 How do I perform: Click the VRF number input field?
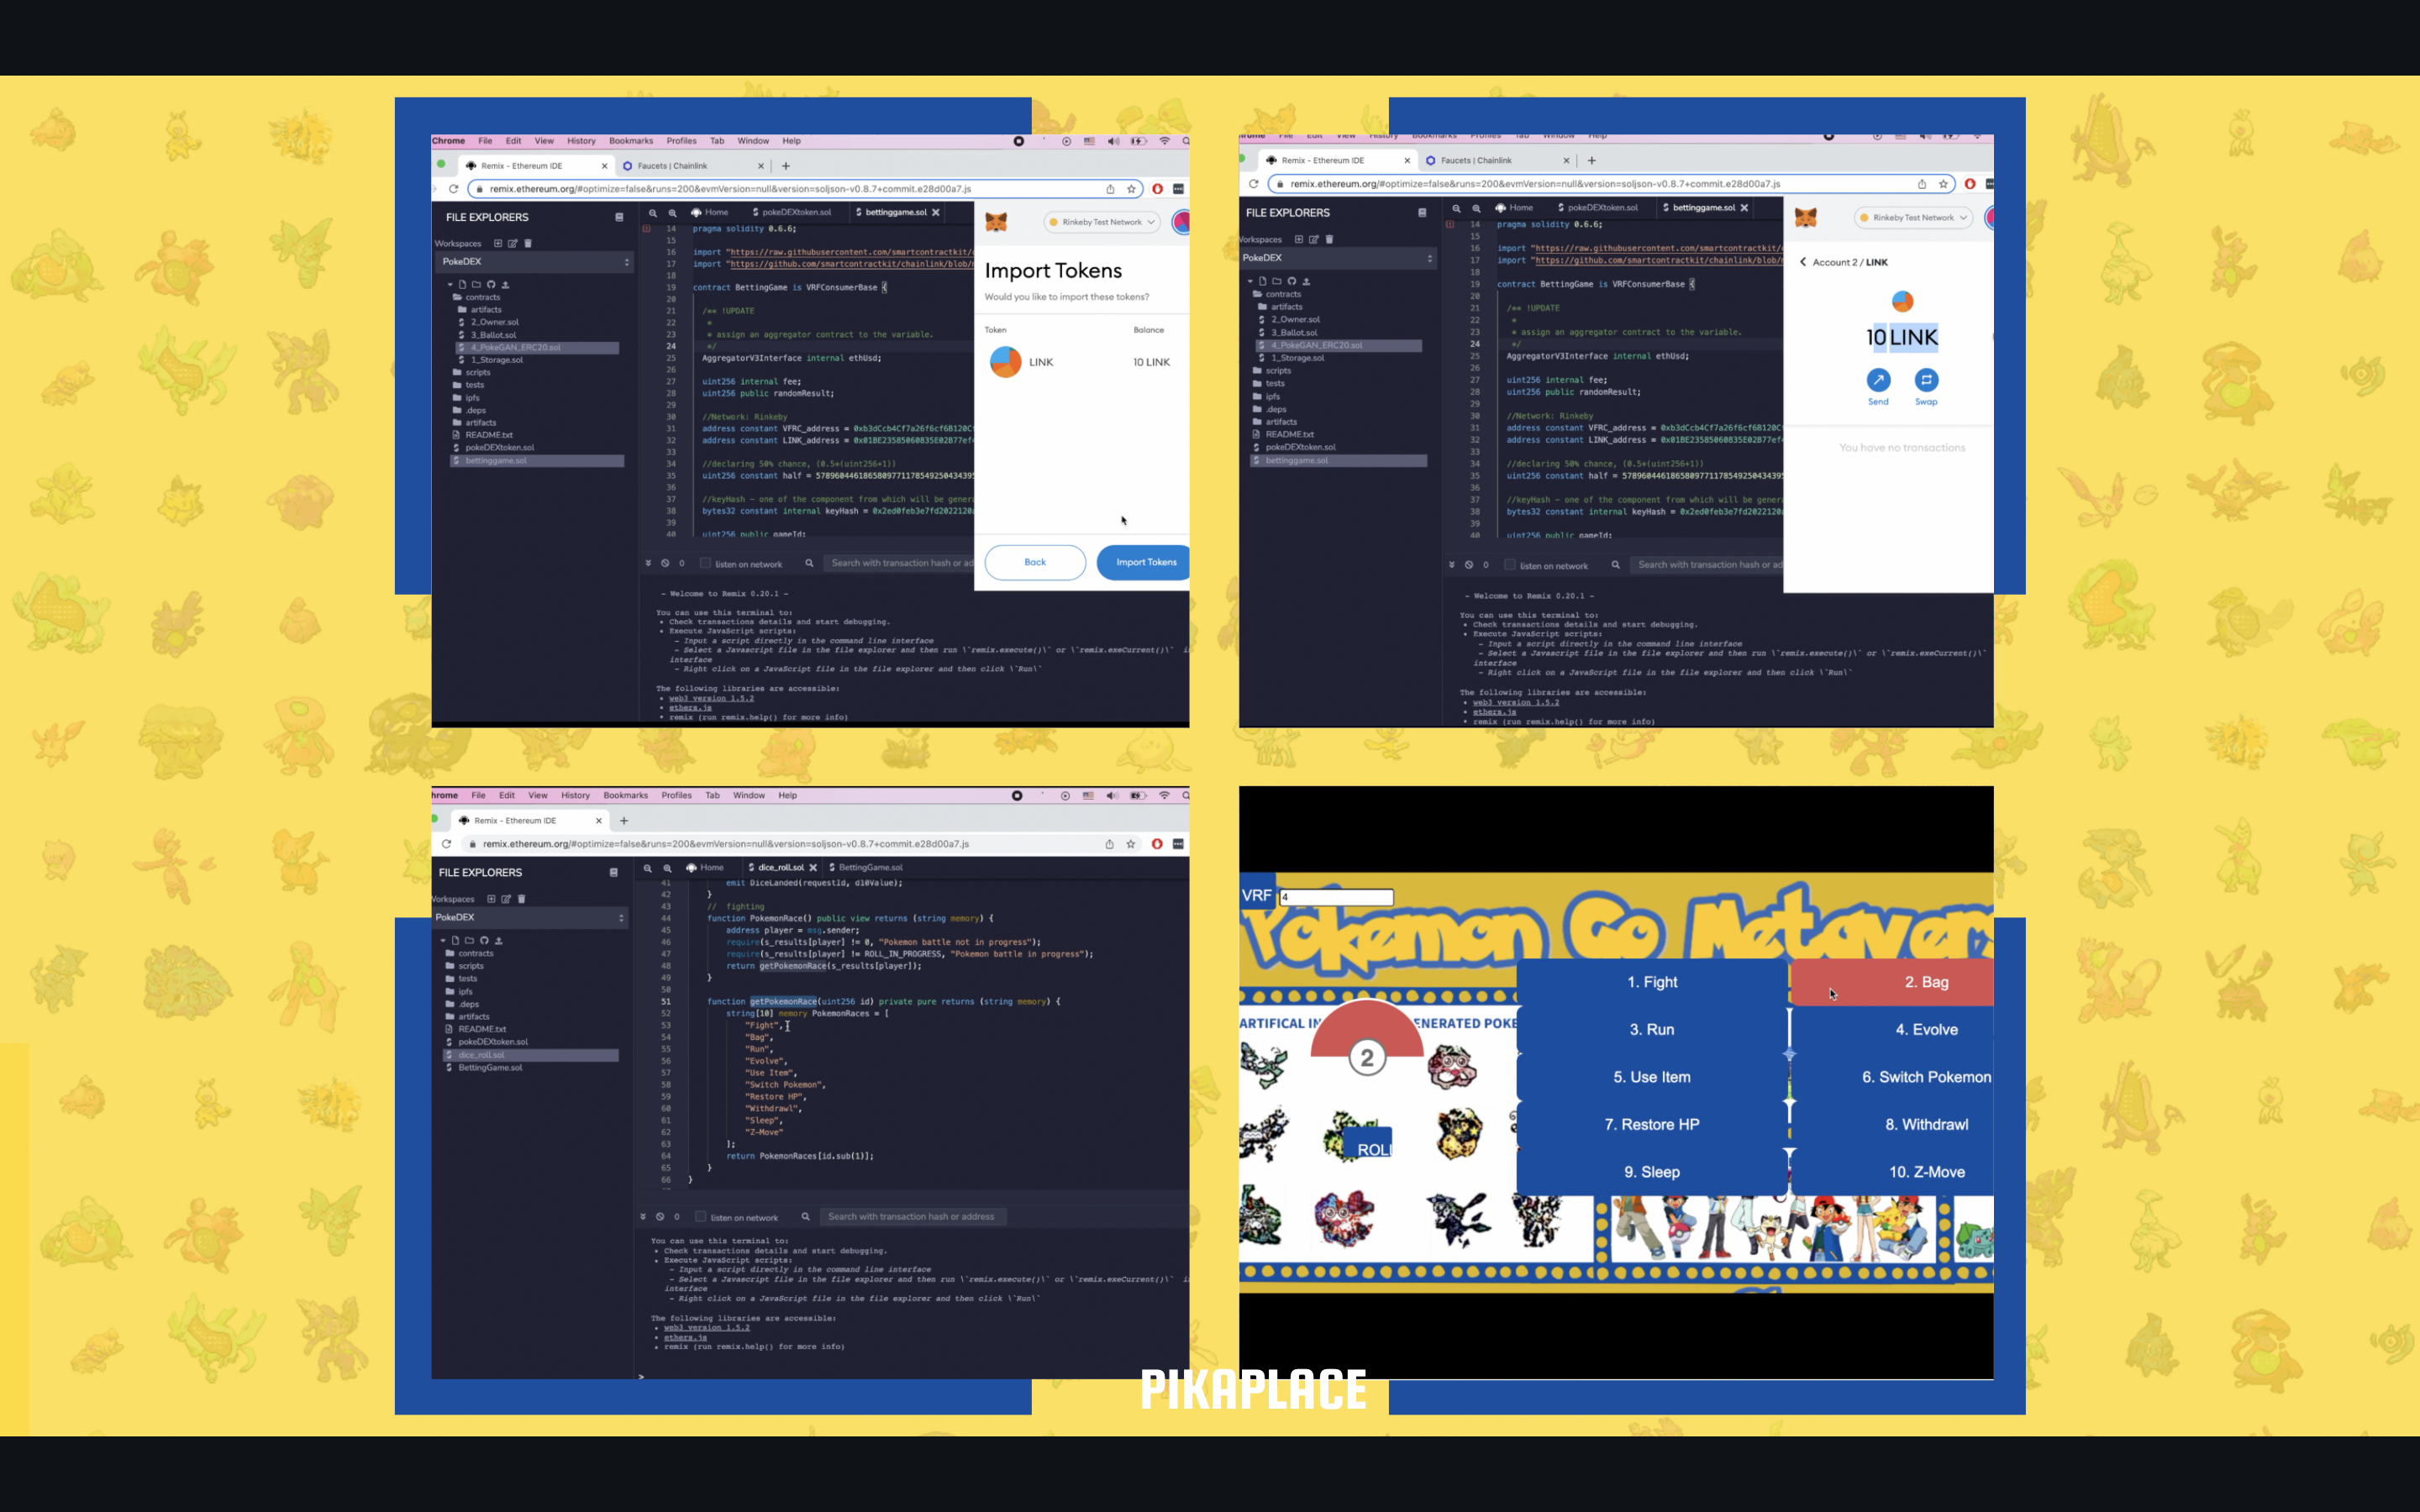click(x=1336, y=897)
